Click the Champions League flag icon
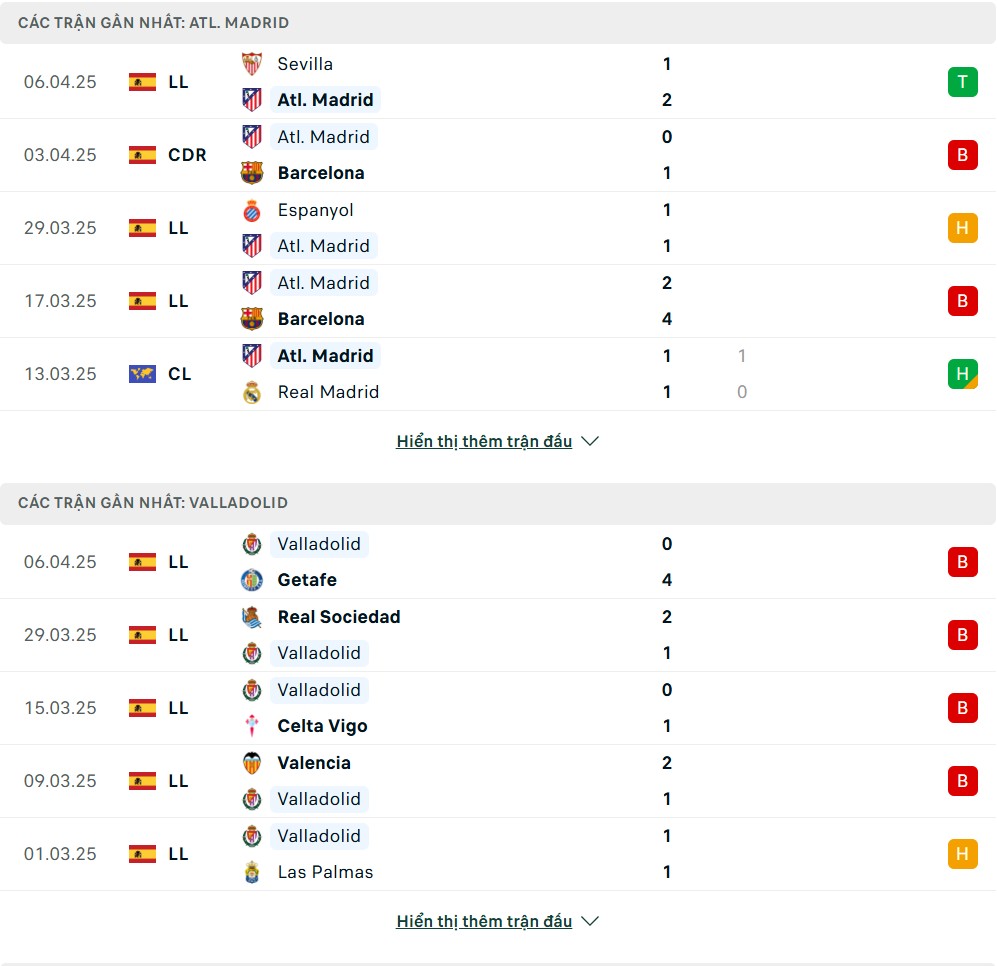997x966 pixels. [x=142, y=374]
